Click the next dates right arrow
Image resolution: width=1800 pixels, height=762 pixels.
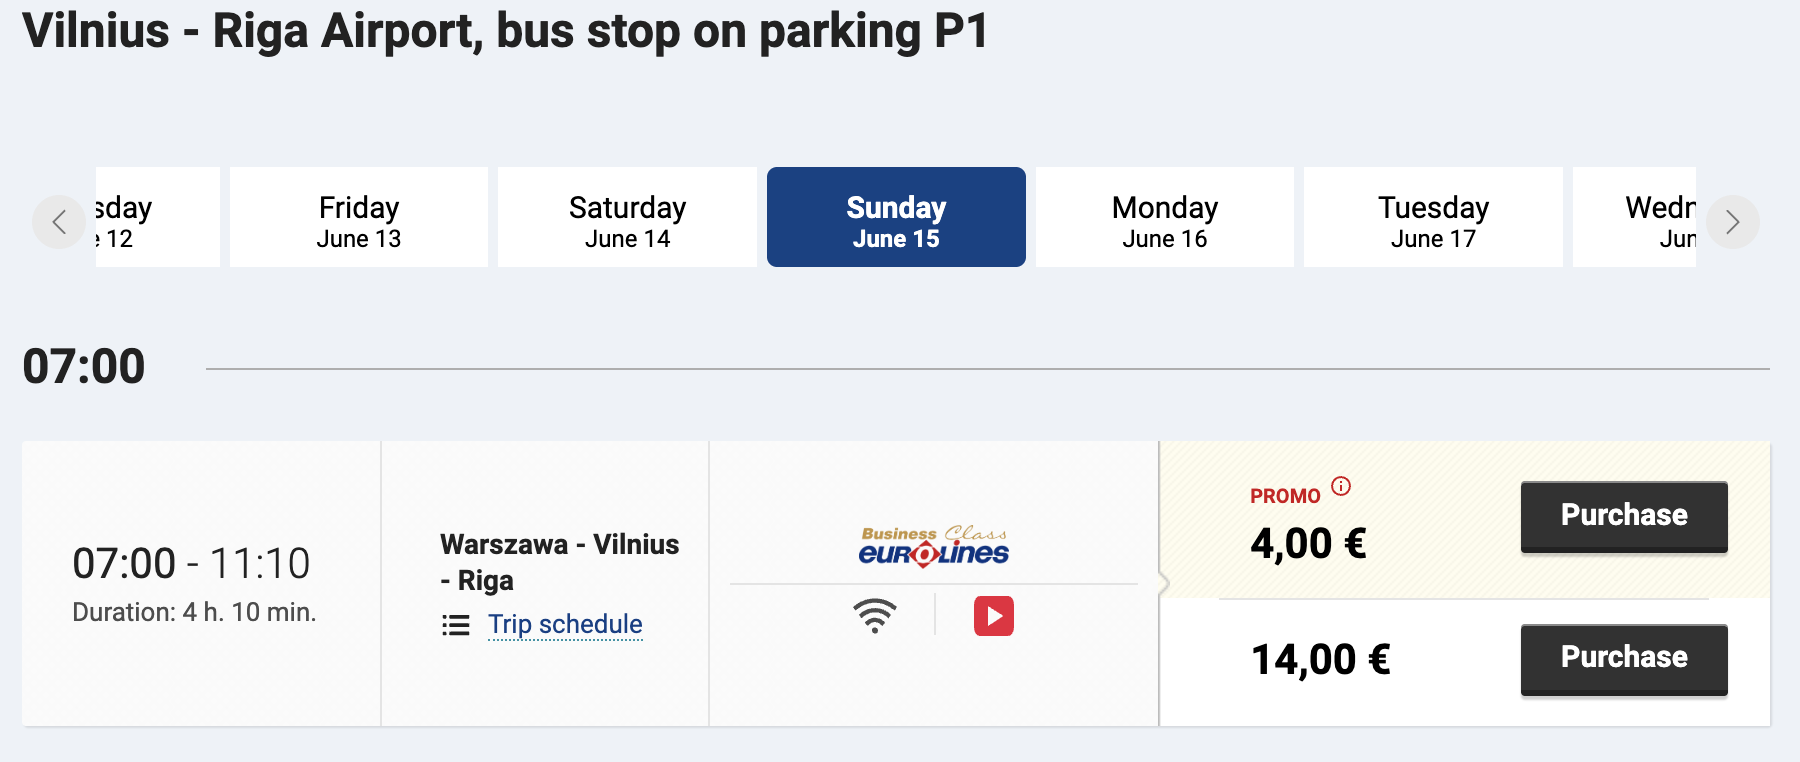coord(1732,222)
